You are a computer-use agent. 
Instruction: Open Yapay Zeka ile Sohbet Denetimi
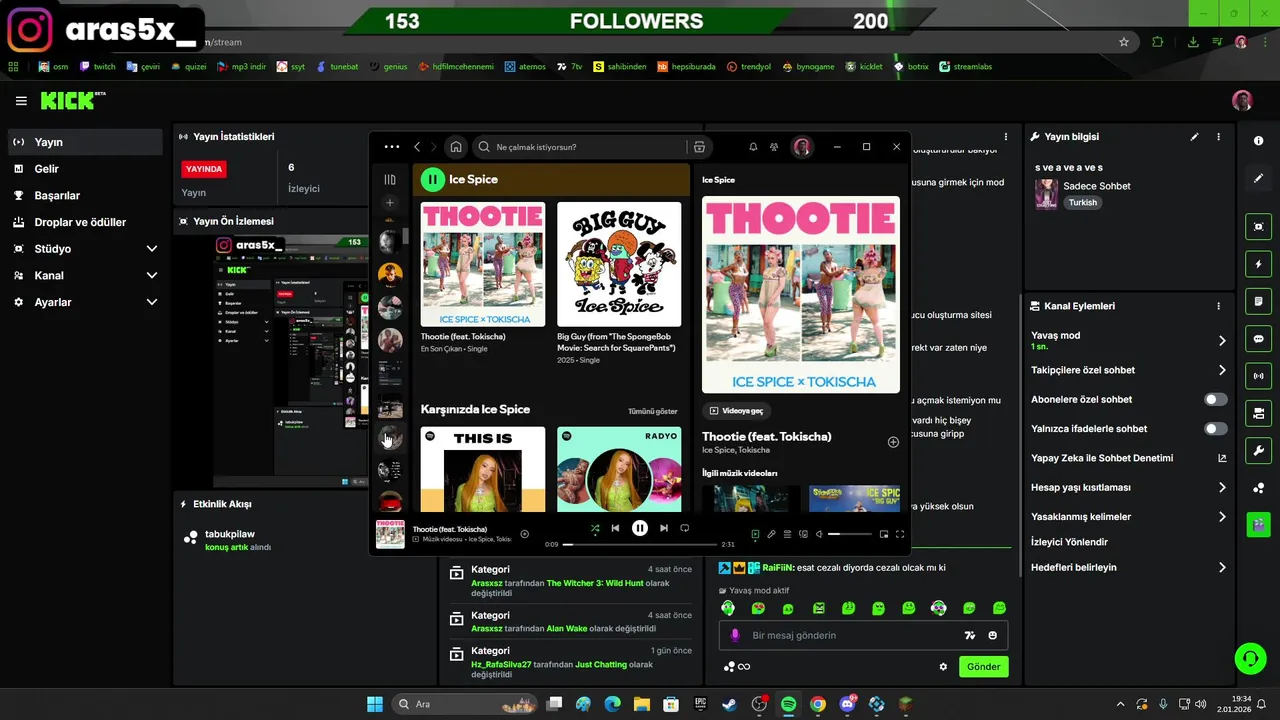click(1129, 458)
